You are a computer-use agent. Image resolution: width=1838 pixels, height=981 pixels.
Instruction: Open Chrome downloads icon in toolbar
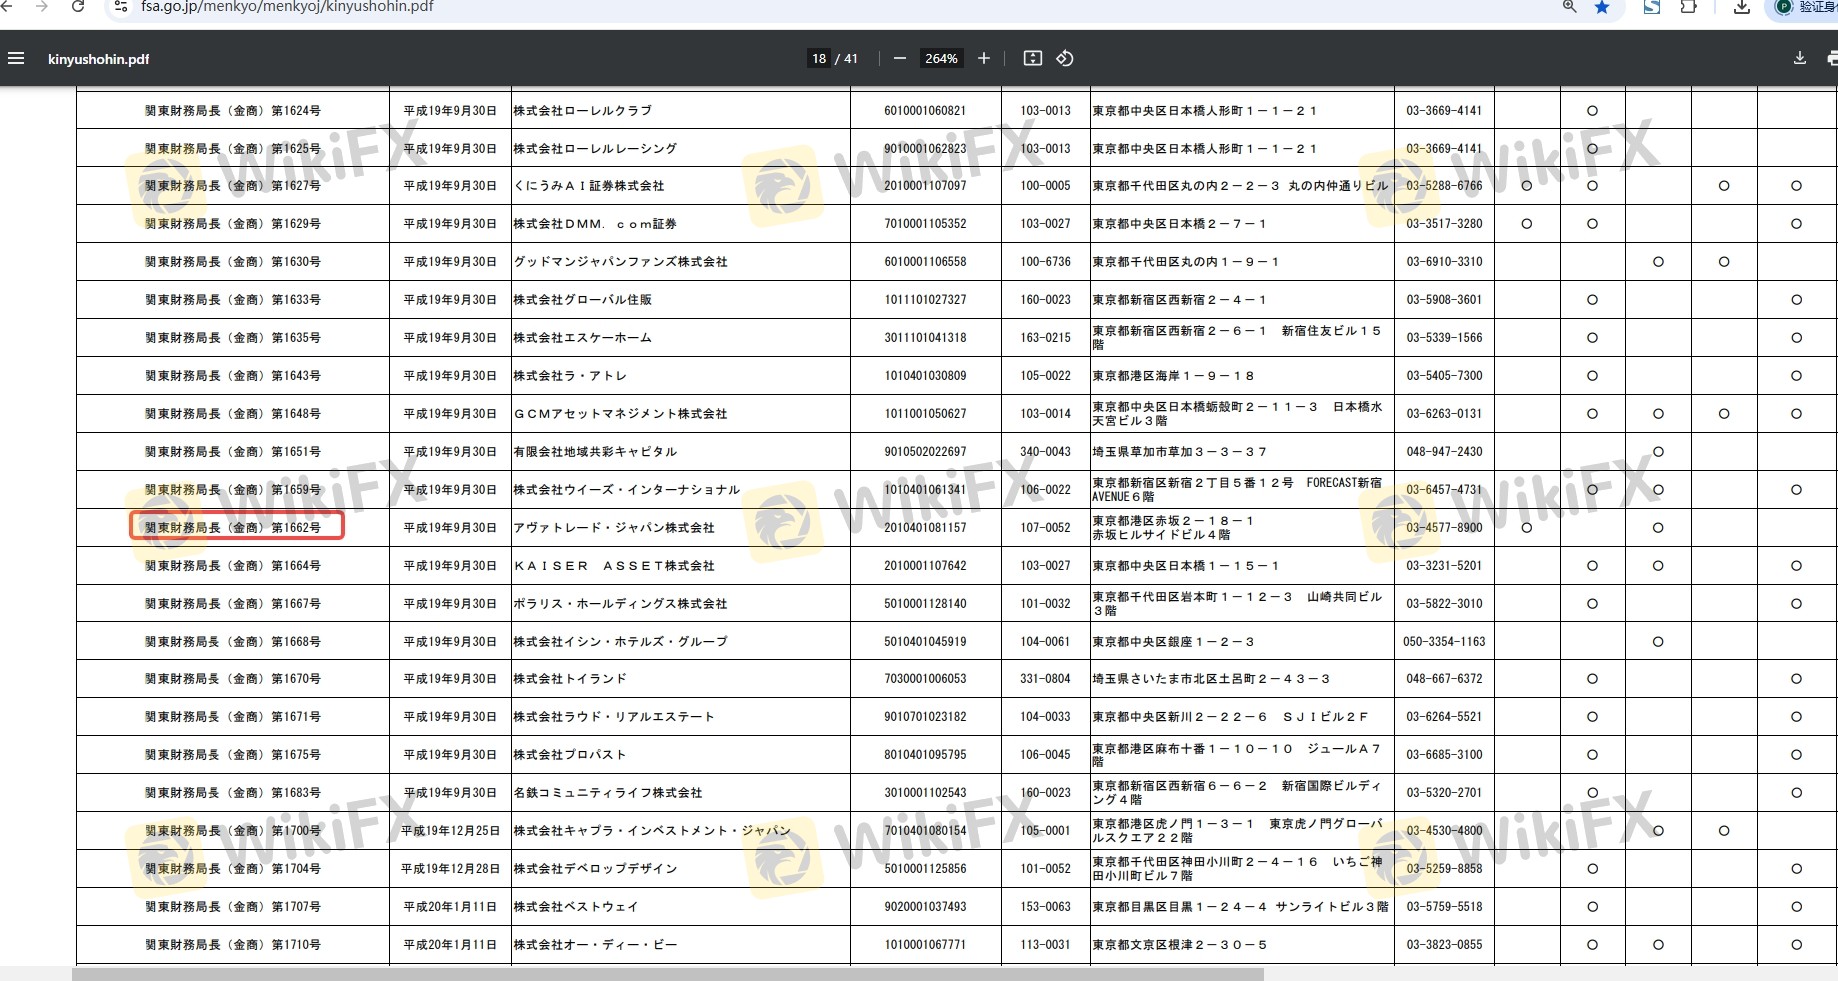pos(1741,7)
